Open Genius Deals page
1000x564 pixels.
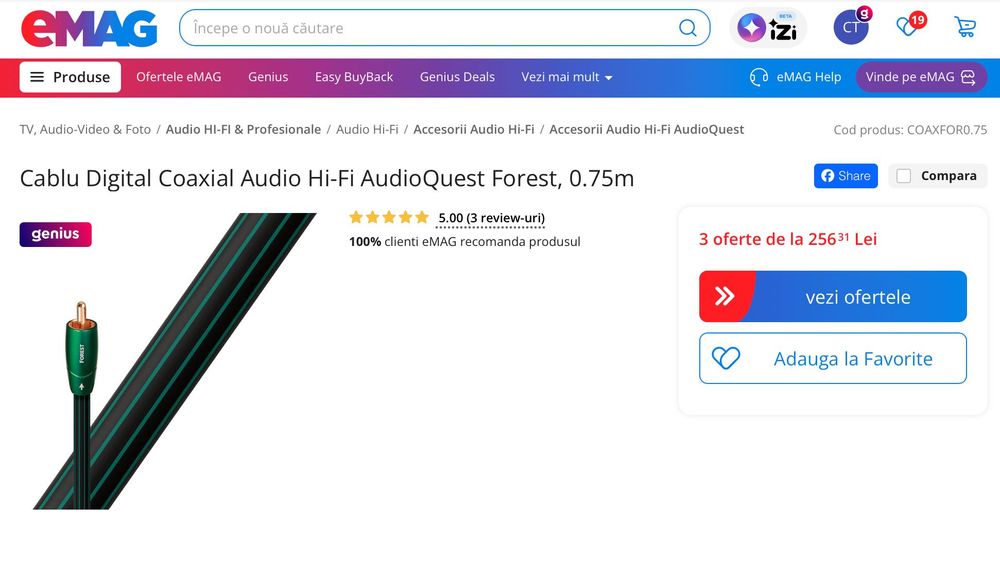click(457, 77)
